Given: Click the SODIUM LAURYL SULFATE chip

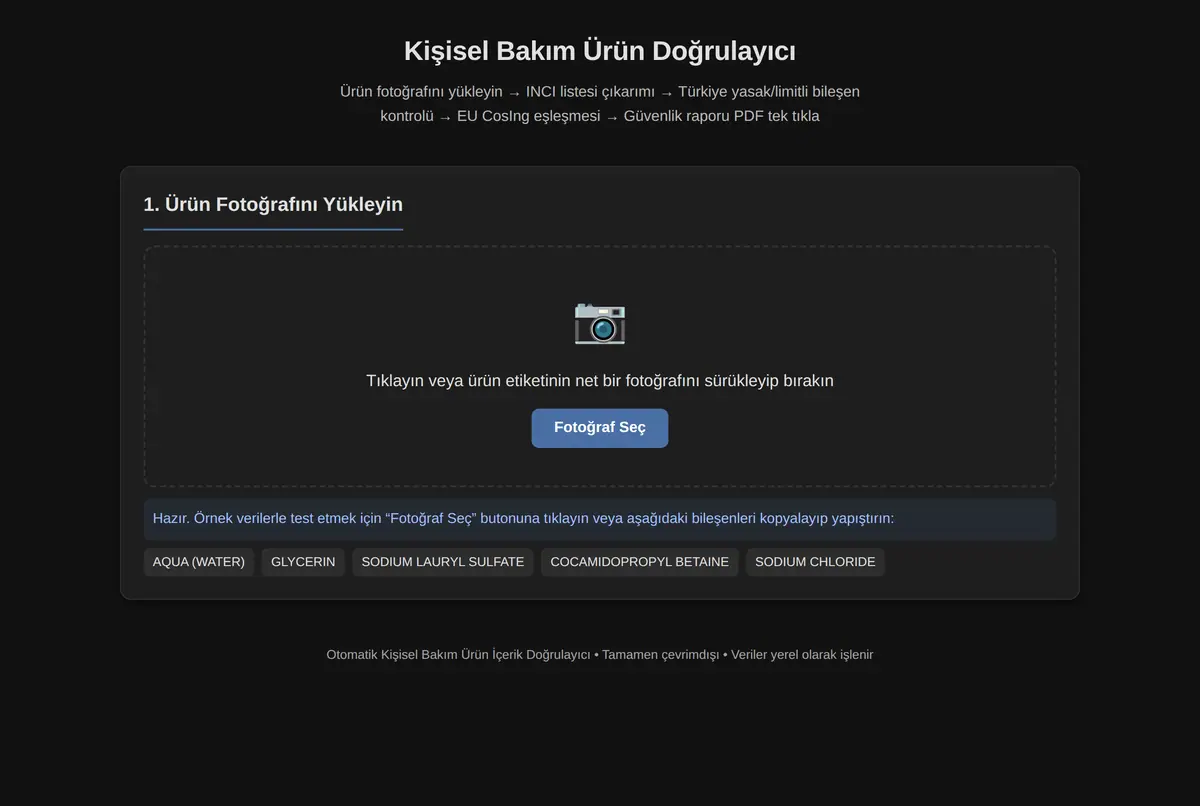Looking at the screenshot, I should [x=443, y=562].
